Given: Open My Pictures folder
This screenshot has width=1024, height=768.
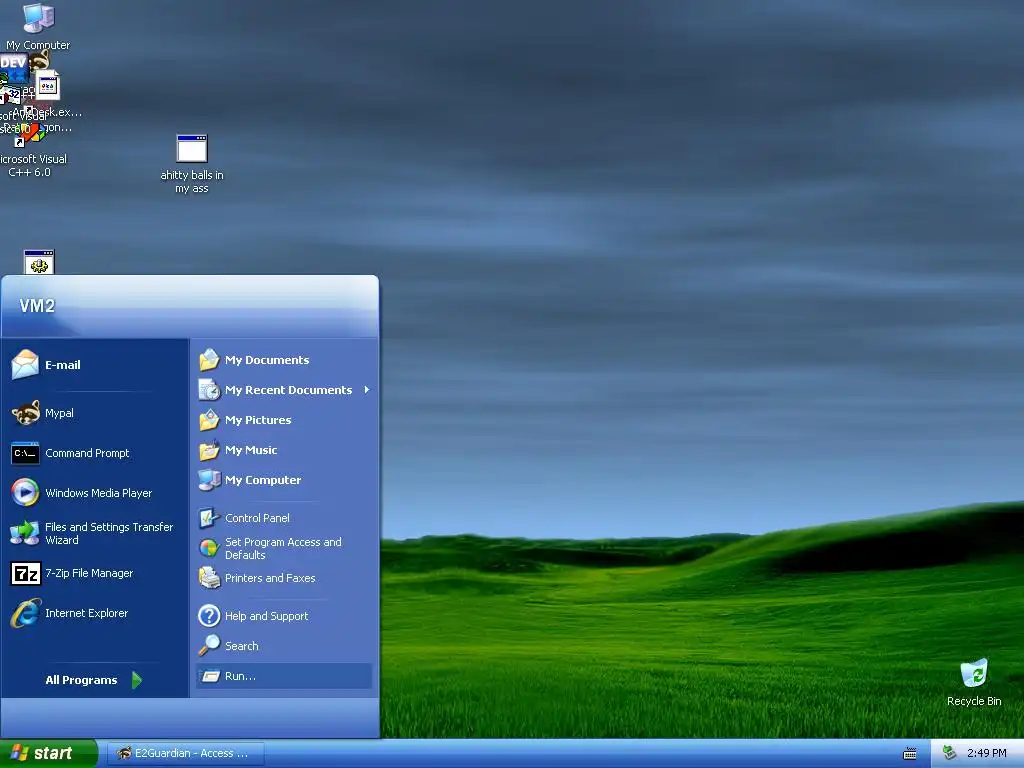Looking at the screenshot, I should point(283,420).
